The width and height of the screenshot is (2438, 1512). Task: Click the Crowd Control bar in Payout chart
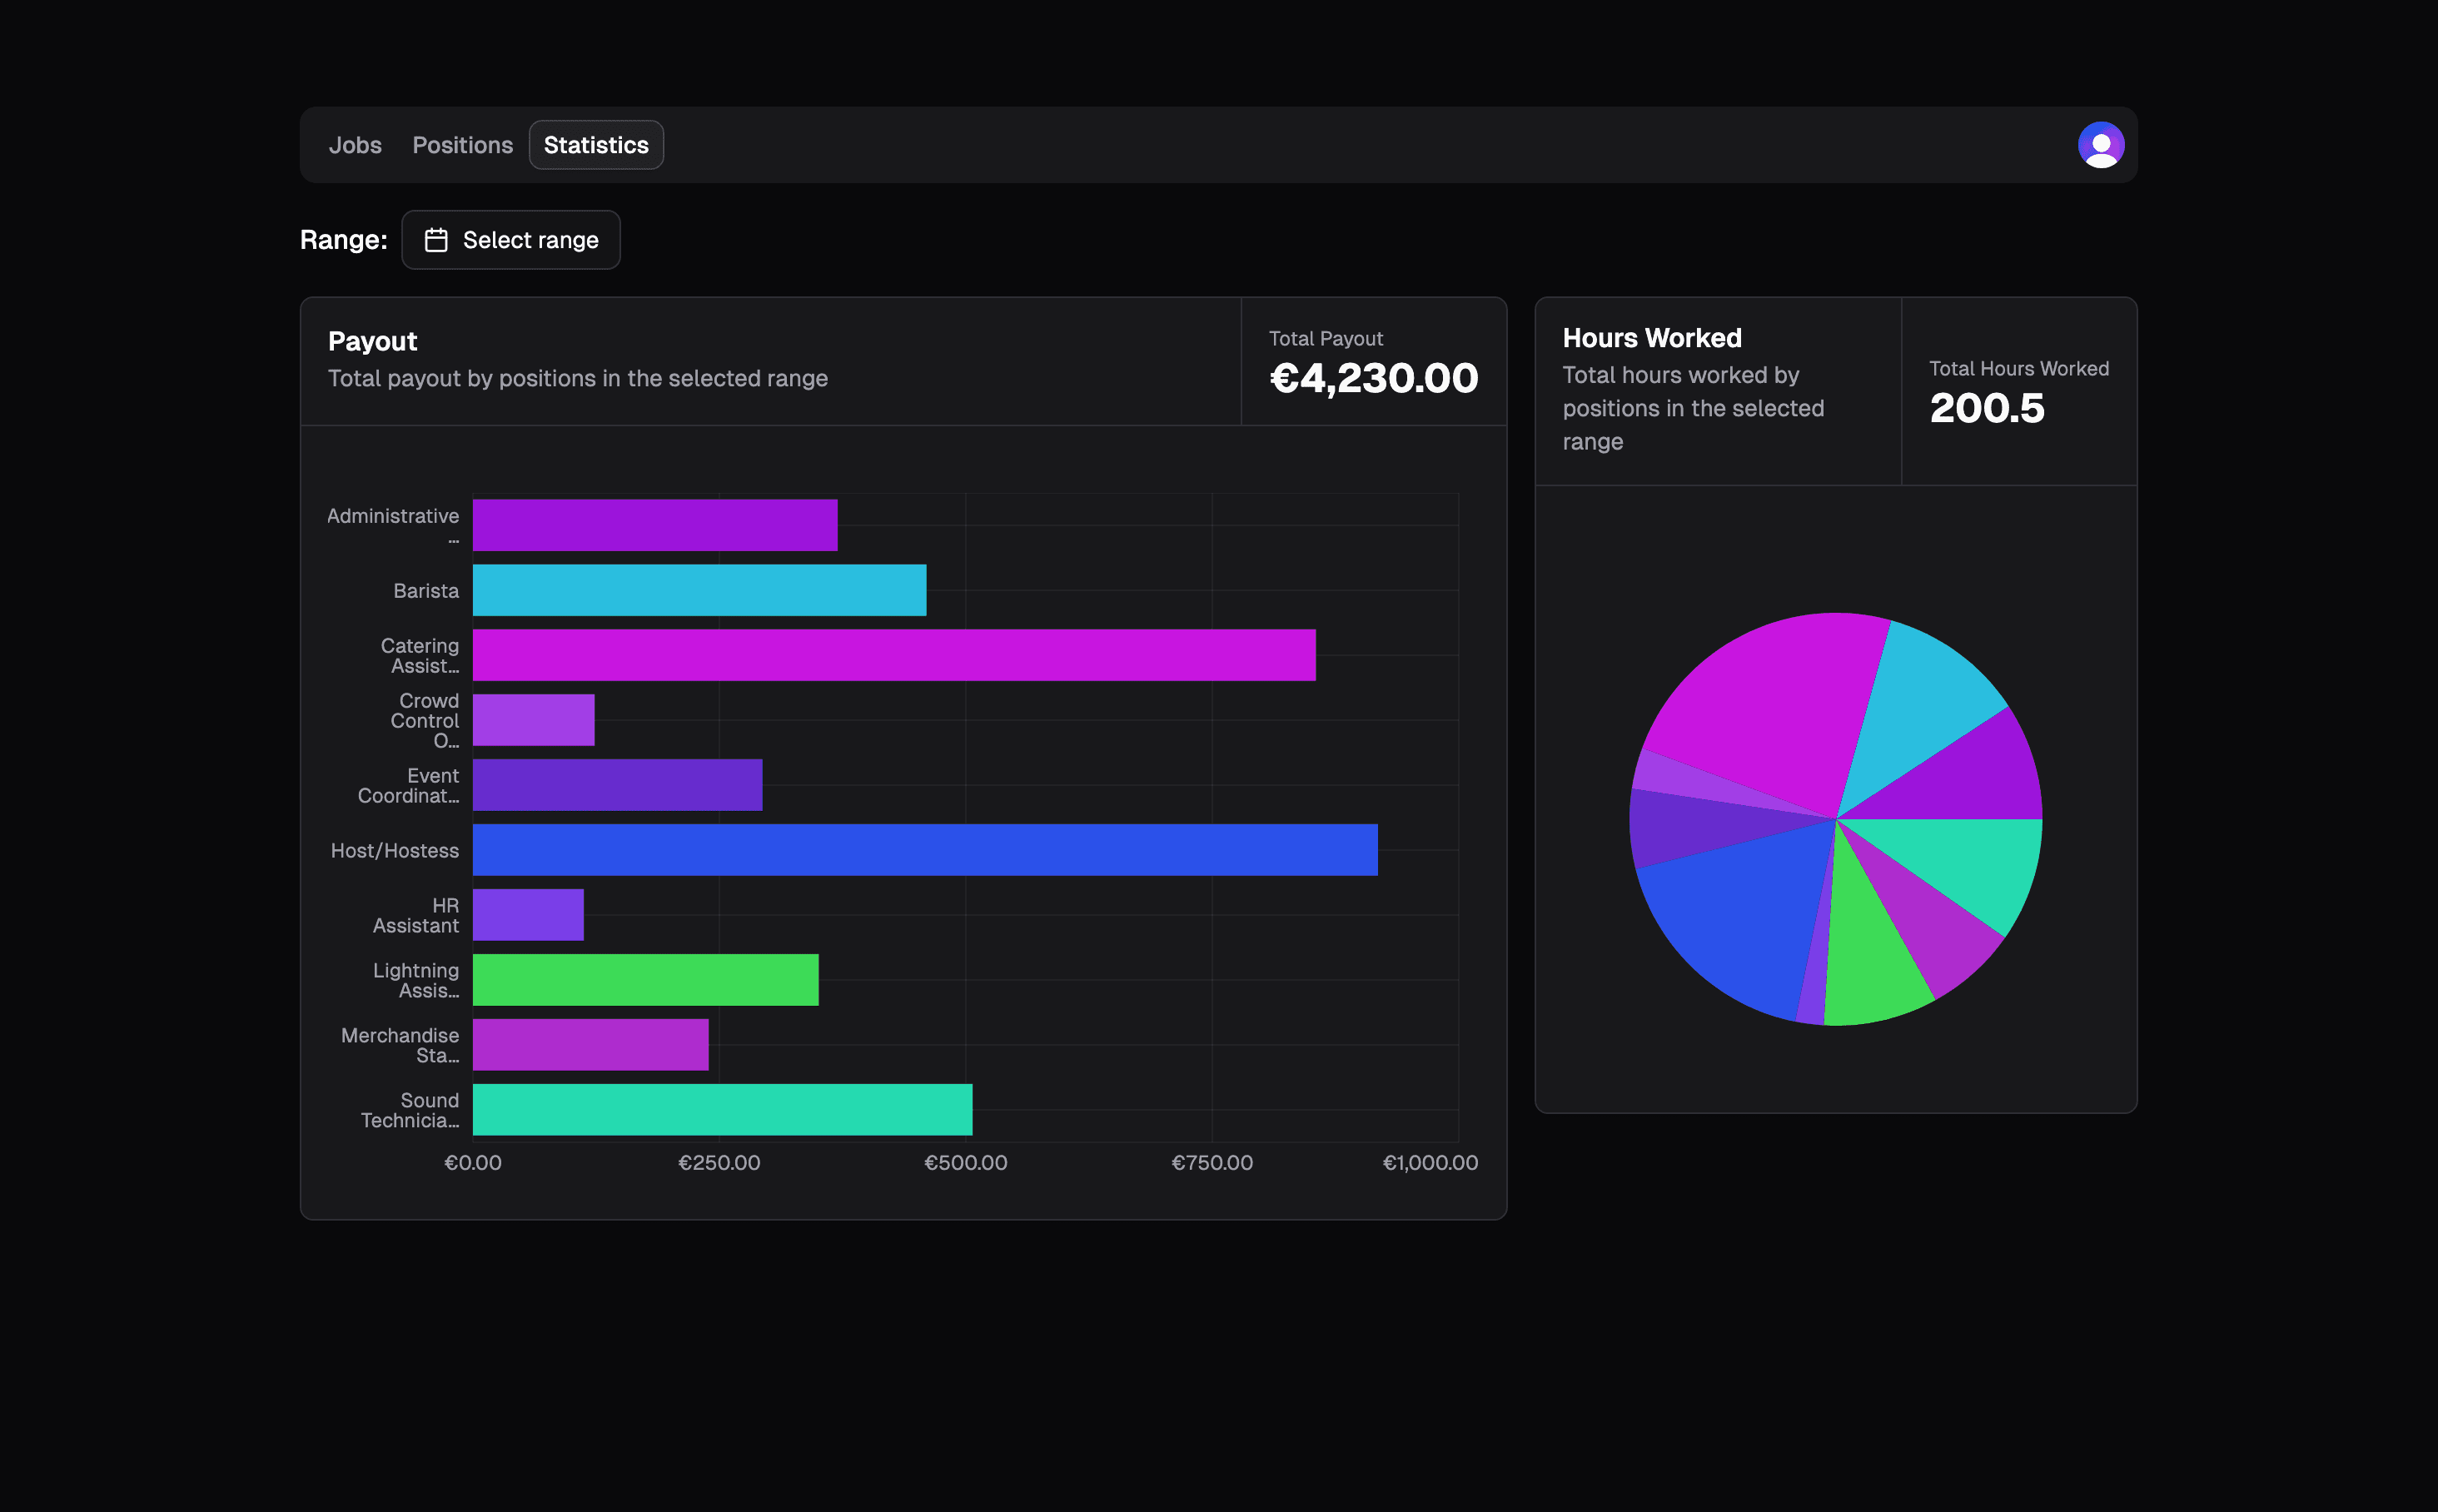pyautogui.click(x=532, y=719)
